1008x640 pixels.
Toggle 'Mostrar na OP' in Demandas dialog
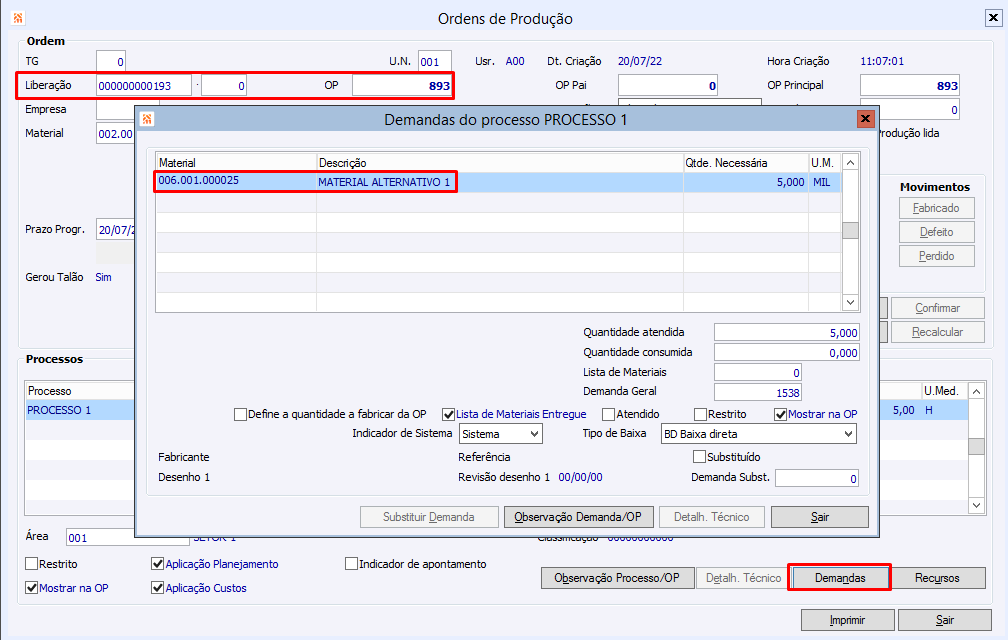pyautogui.click(x=780, y=414)
